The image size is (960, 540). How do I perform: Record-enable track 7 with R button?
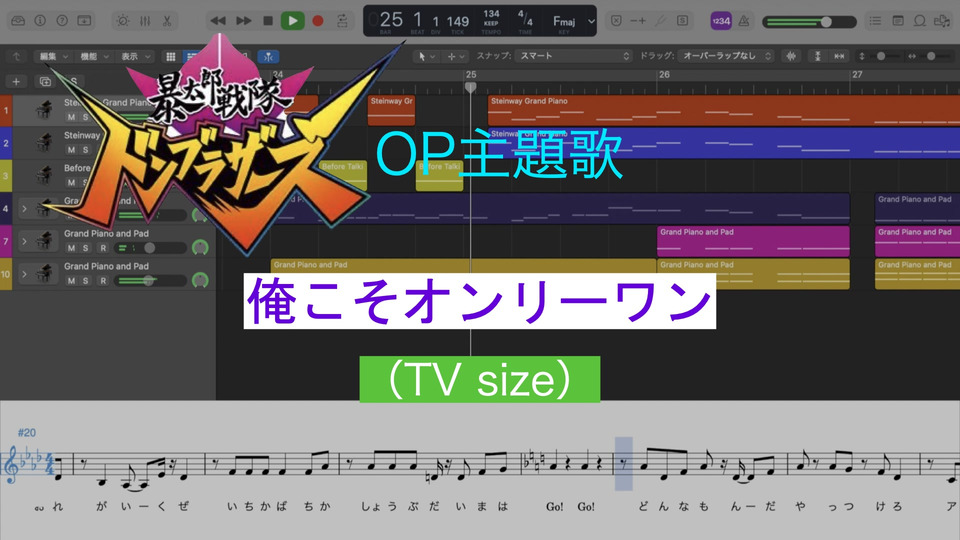tap(103, 248)
